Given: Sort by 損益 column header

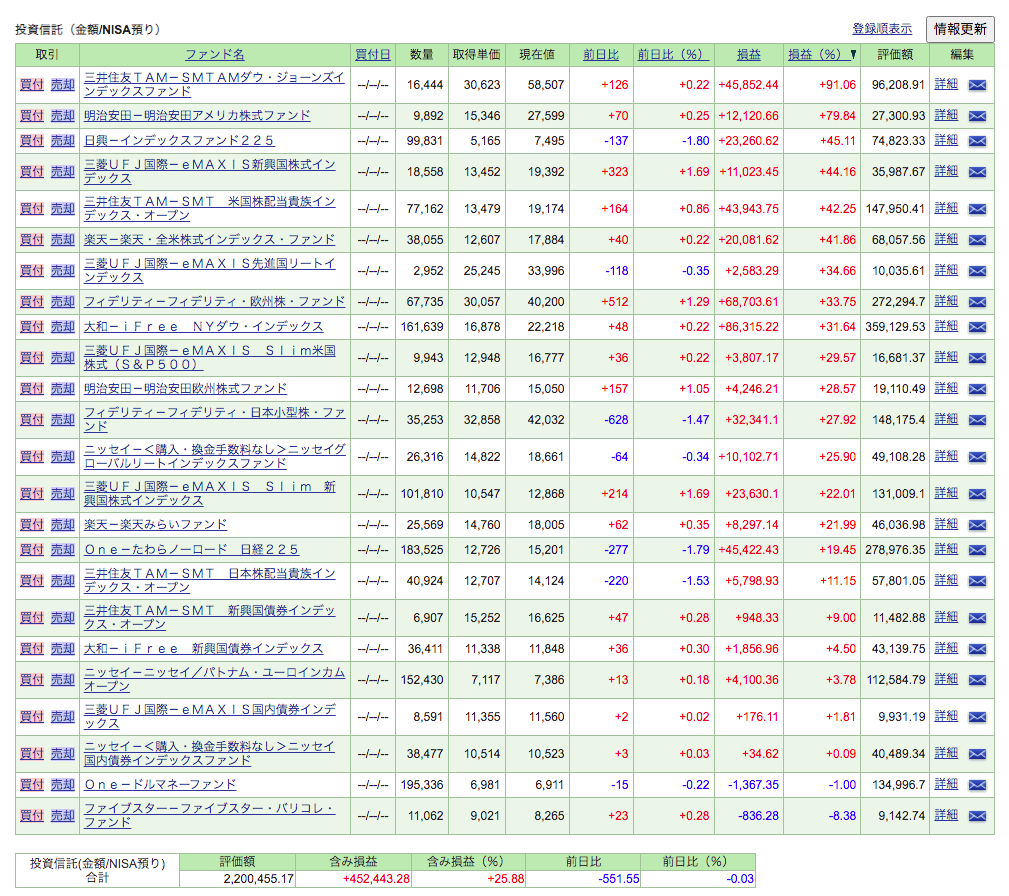Looking at the screenshot, I should click(748, 55).
